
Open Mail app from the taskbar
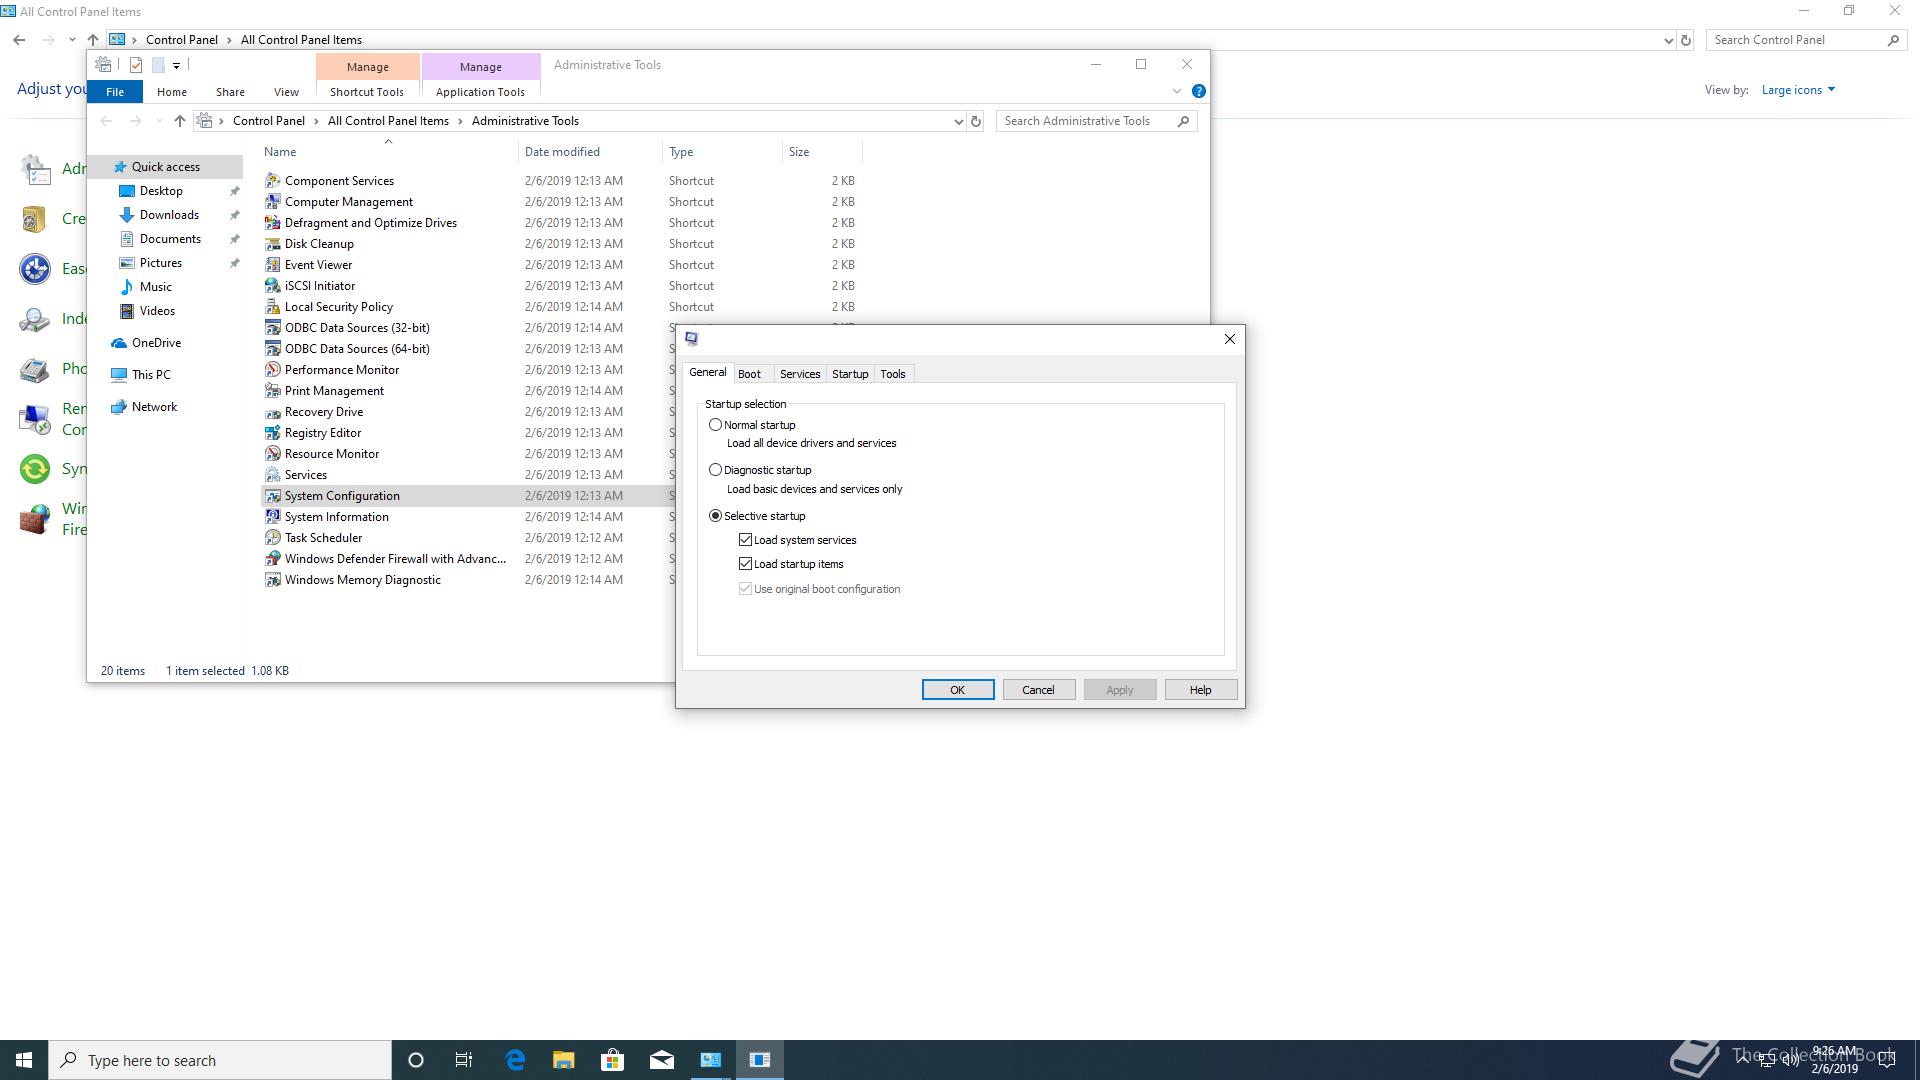click(662, 1060)
